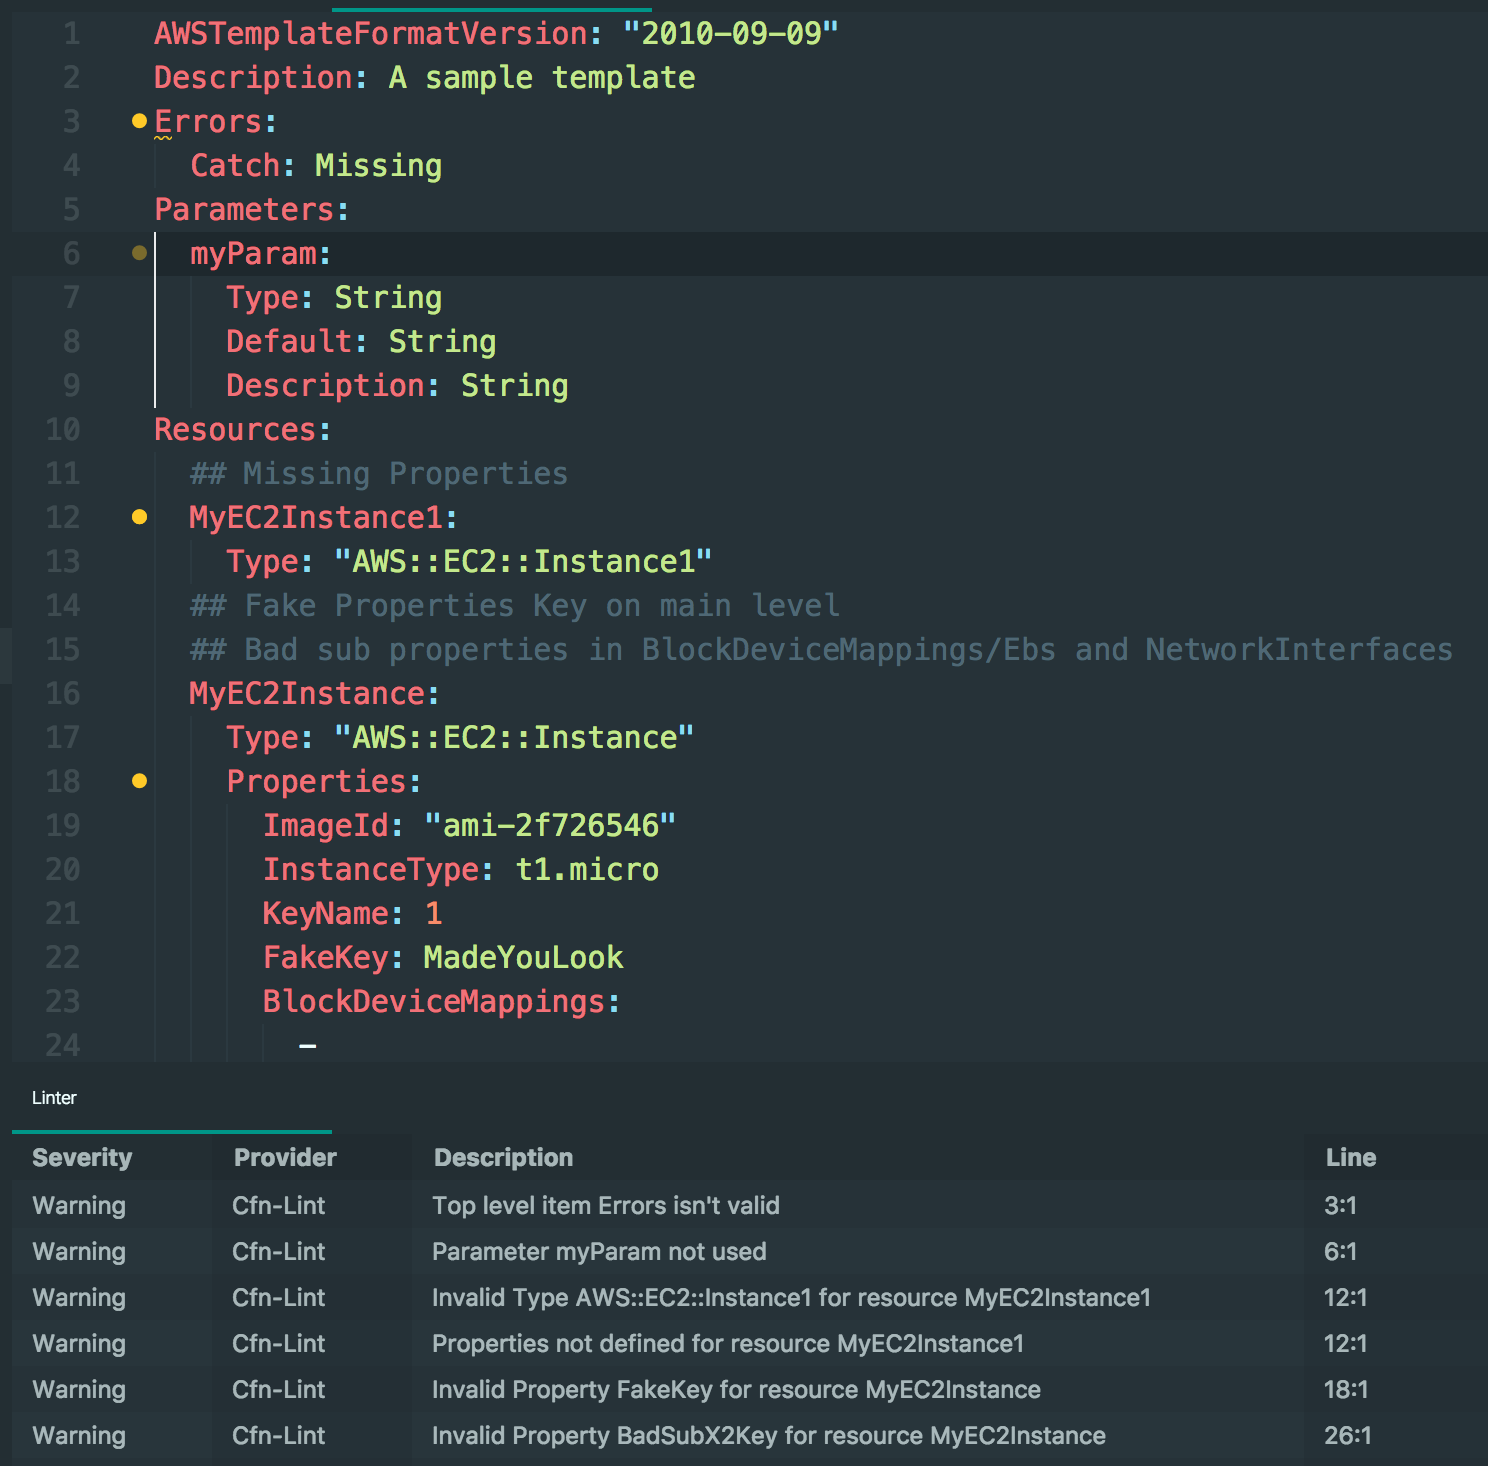This screenshot has height=1466, width=1488.
Task: Click line number 10 in gutter
Action: pos(63,429)
